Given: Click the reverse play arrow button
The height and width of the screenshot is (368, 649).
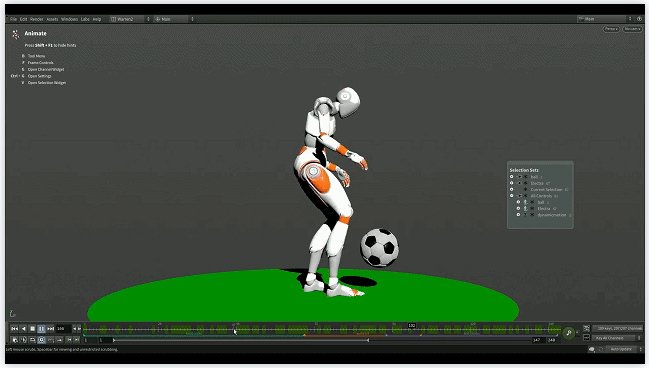Looking at the screenshot, I should pyautogui.click(x=24, y=329).
